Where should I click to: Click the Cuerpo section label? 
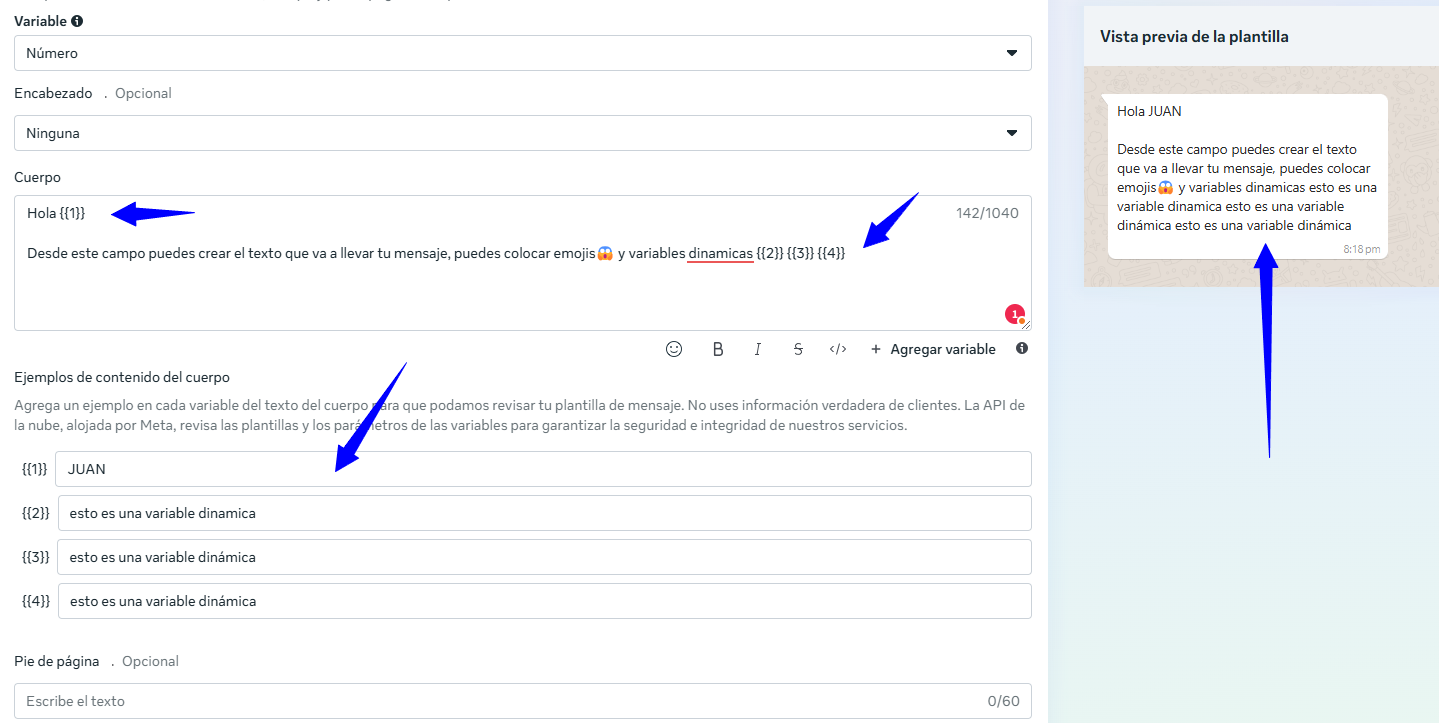(x=37, y=177)
